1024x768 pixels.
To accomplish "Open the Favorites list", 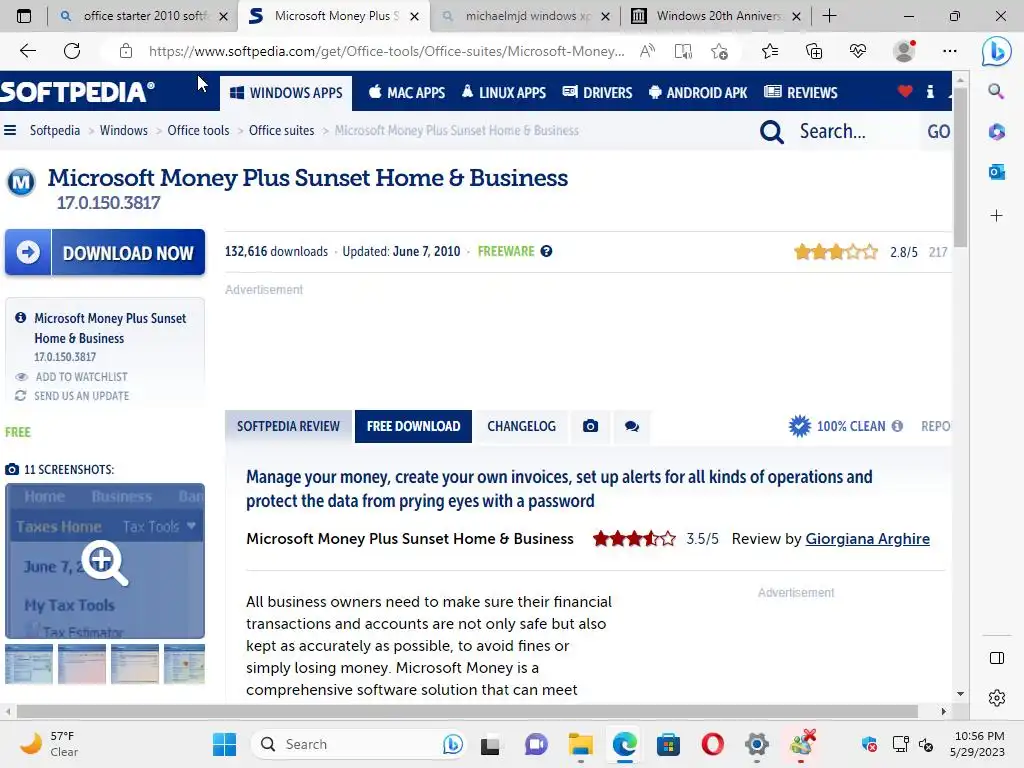I will pos(770,51).
